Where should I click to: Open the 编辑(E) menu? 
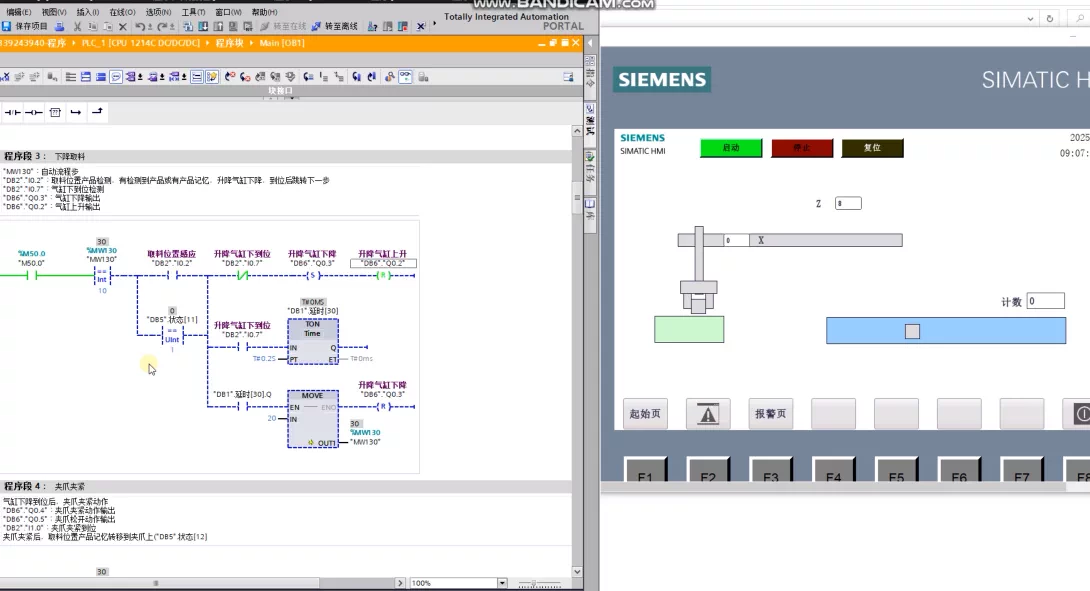(x=19, y=12)
